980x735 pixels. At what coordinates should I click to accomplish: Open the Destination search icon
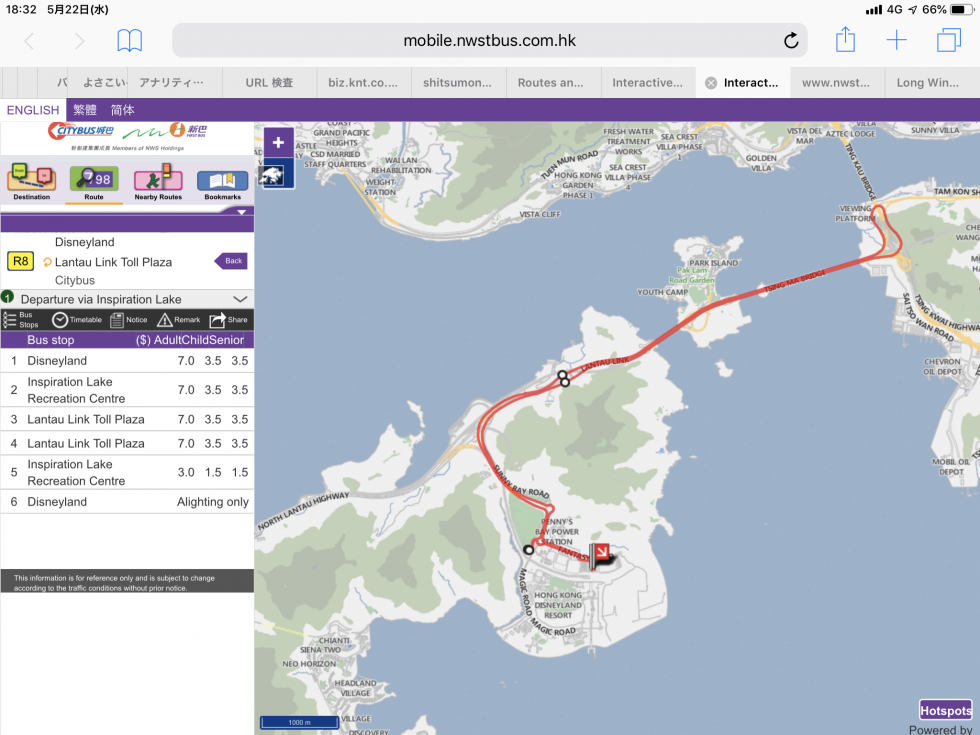[x=31, y=181]
